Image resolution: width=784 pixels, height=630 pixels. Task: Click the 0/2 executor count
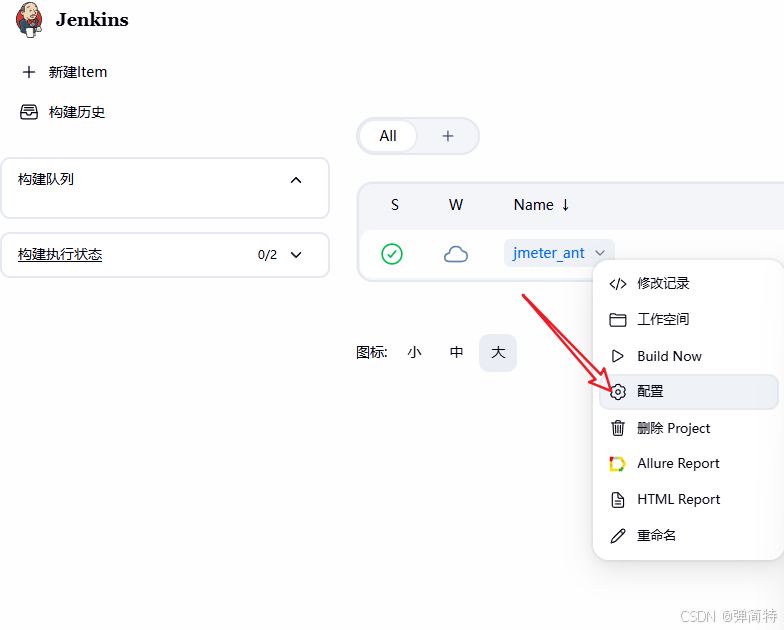pos(267,255)
